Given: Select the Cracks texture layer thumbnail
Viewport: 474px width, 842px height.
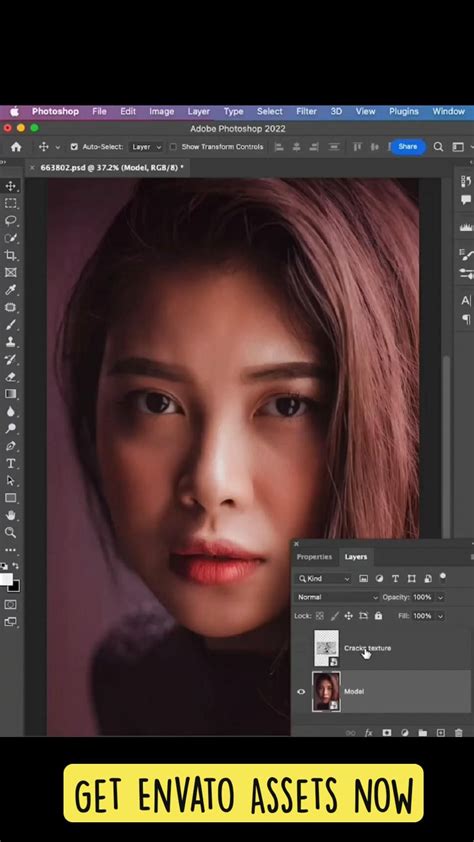Looking at the screenshot, I should (x=326, y=648).
